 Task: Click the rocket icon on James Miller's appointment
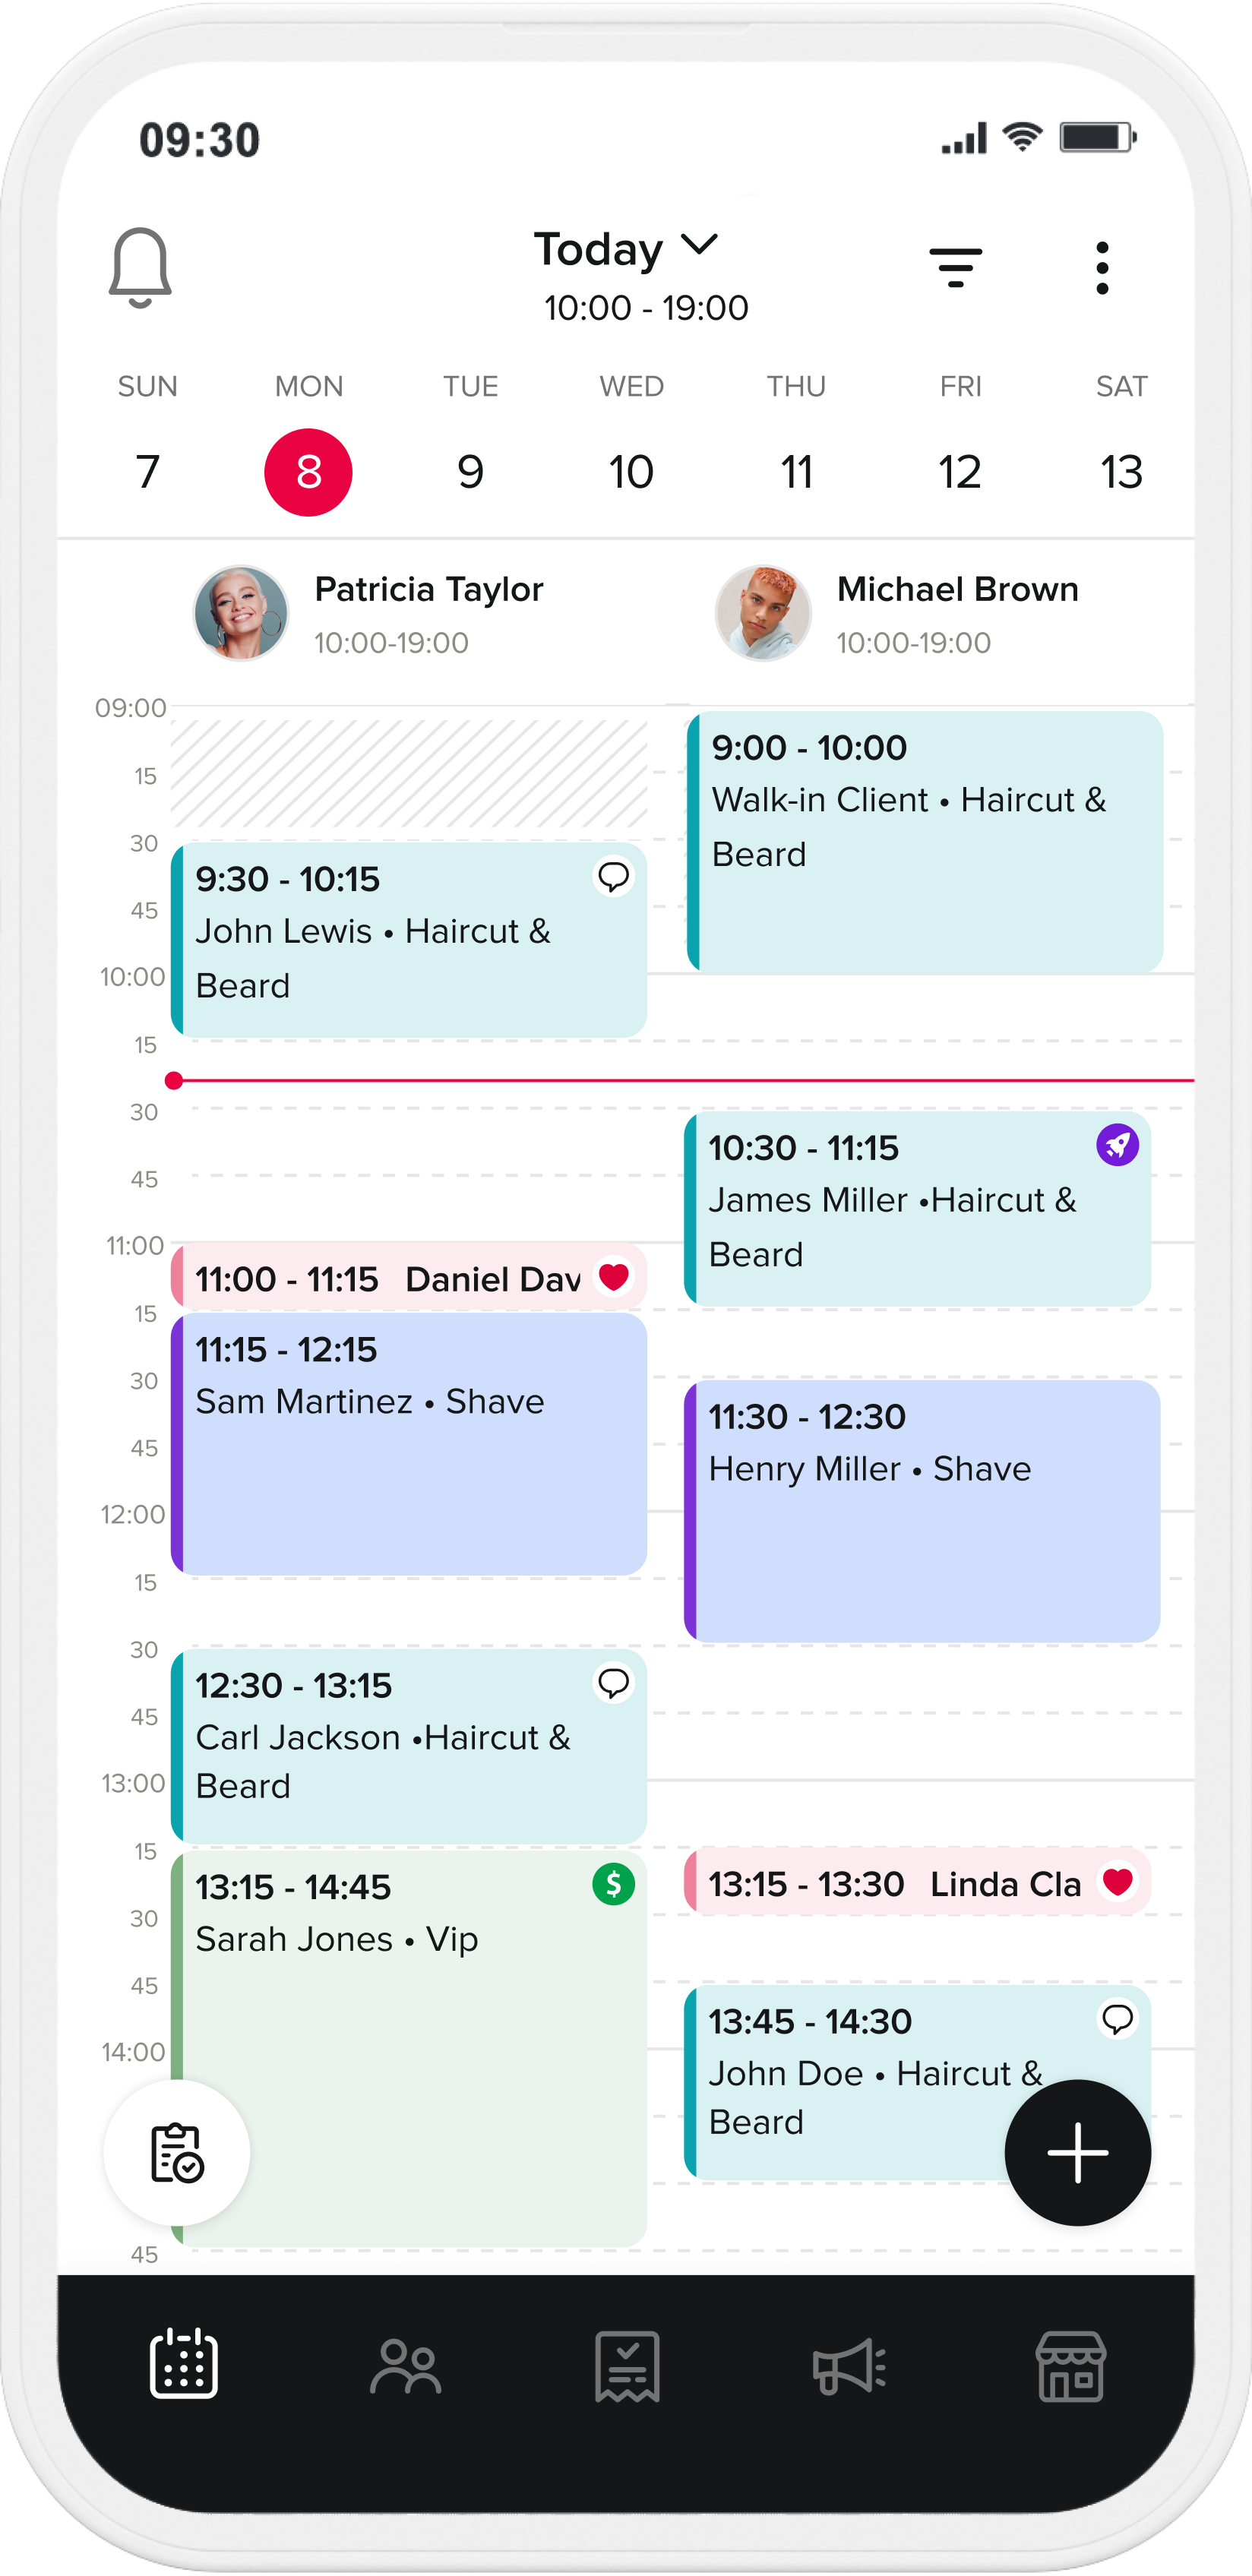tap(1117, 1145)
